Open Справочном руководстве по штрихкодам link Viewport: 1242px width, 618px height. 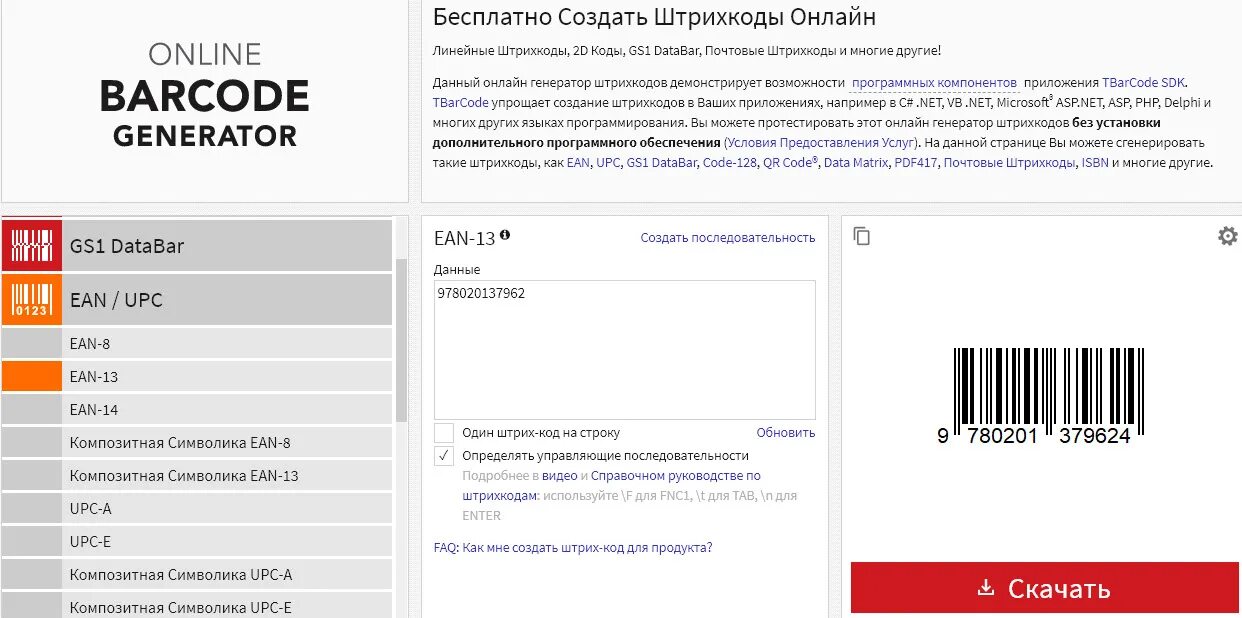point(611,486)
